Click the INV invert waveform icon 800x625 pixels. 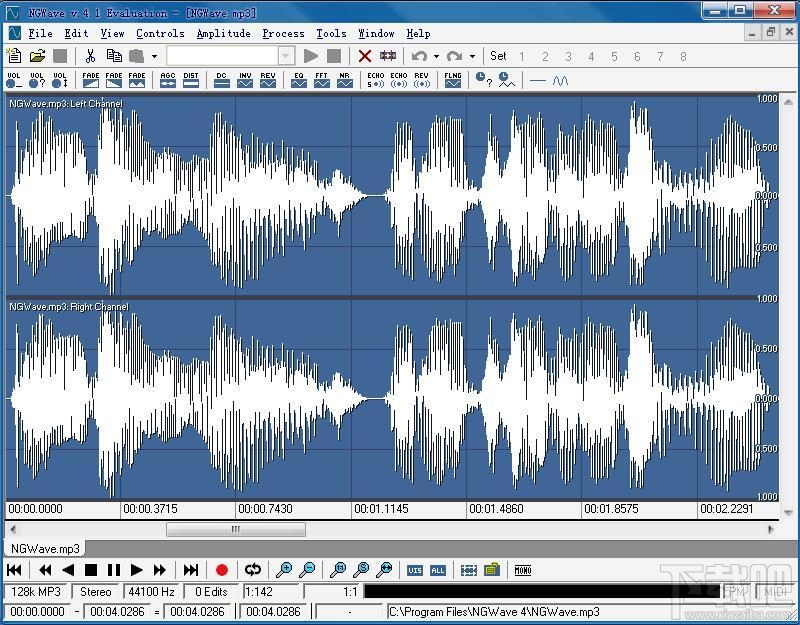pyautogui.click(x=245, y=80)
